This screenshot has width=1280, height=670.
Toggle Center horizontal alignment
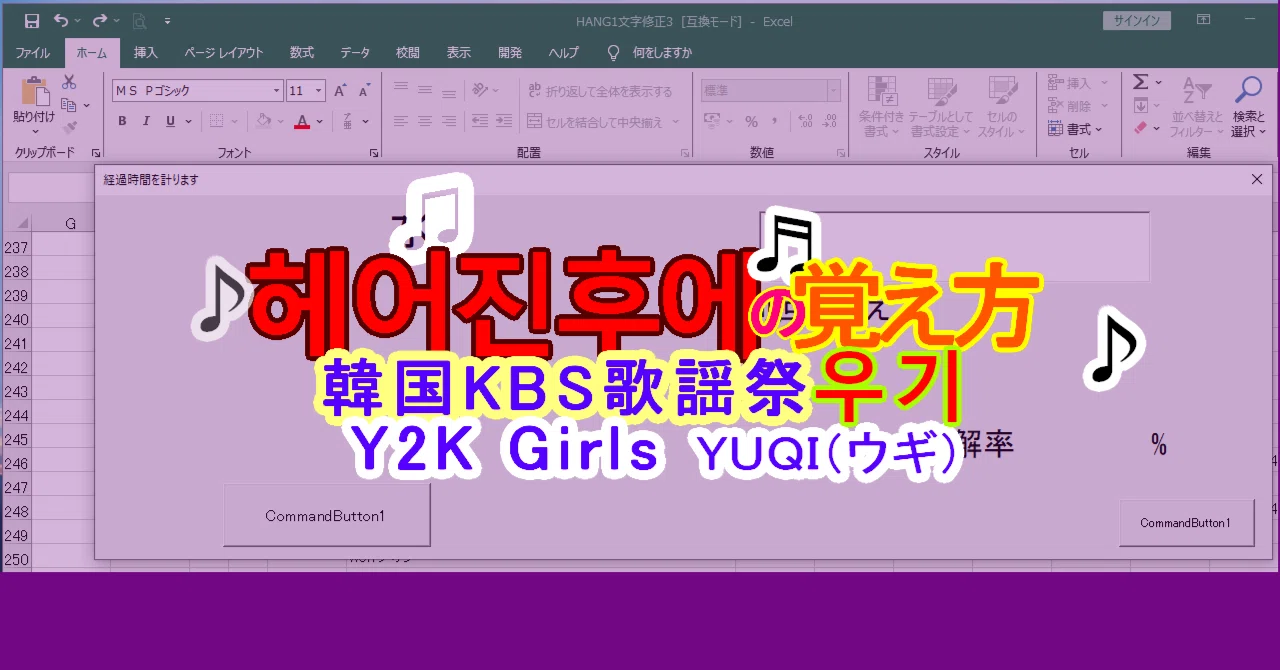[424, 121]
